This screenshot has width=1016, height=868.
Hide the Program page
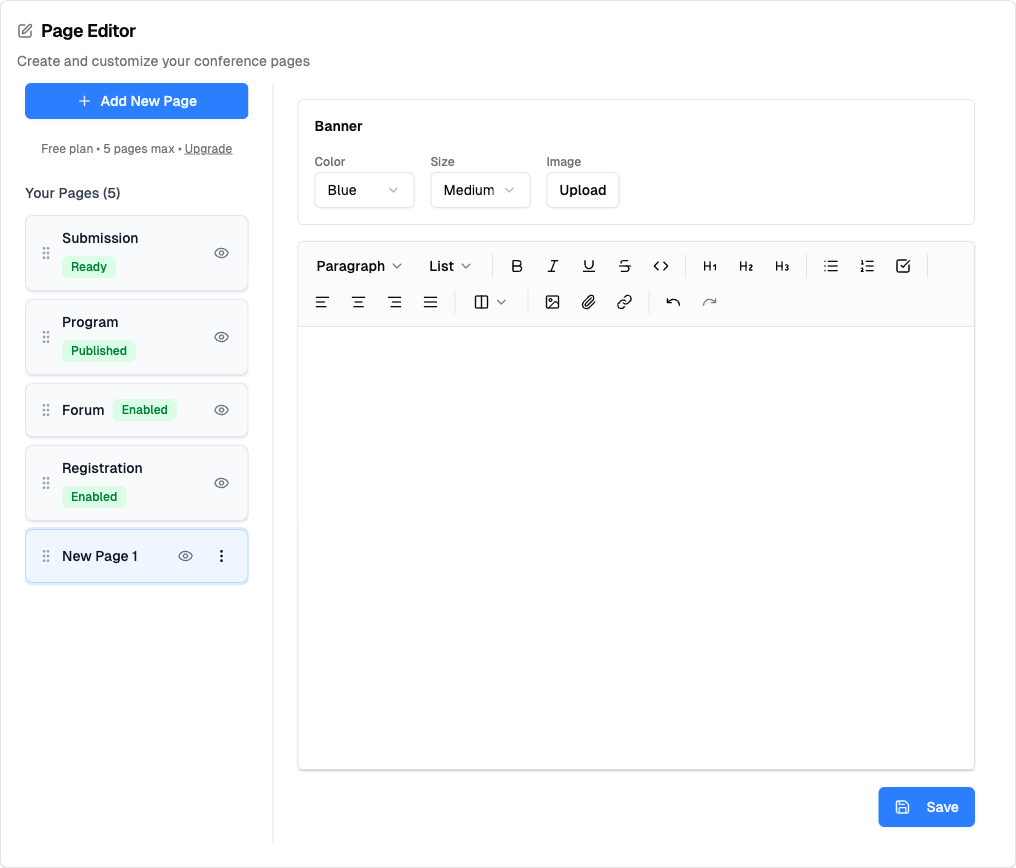click(222, 337)
